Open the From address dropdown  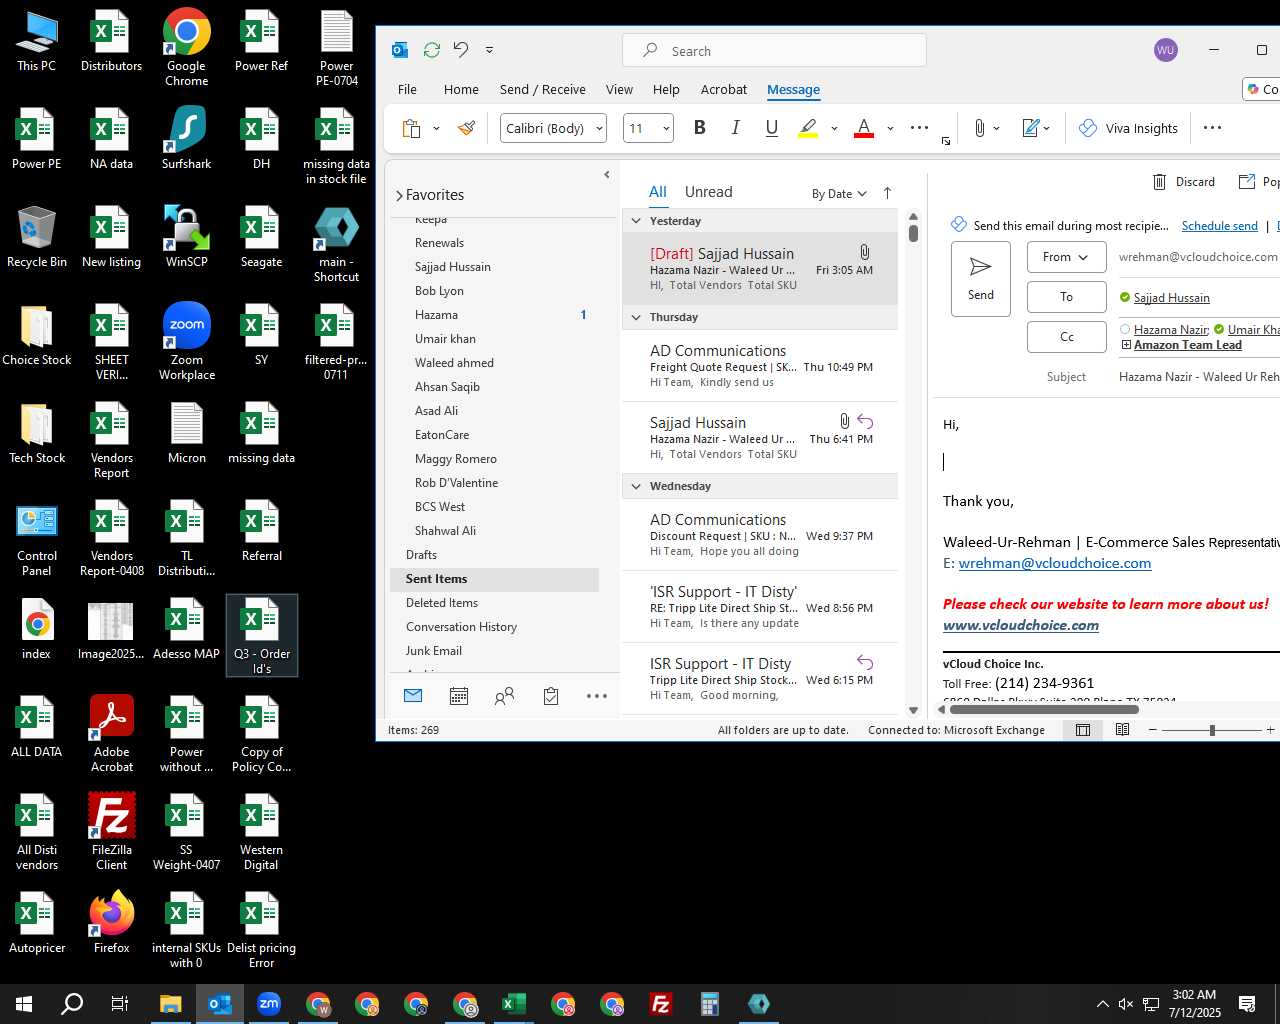click(x=1066, y=257)
